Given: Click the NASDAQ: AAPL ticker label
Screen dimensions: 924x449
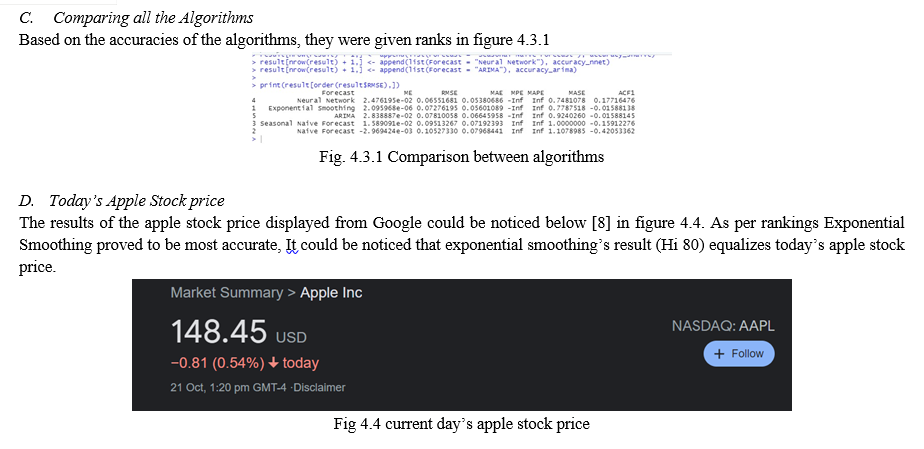Looking at the screenshot, I should [723, 326].
